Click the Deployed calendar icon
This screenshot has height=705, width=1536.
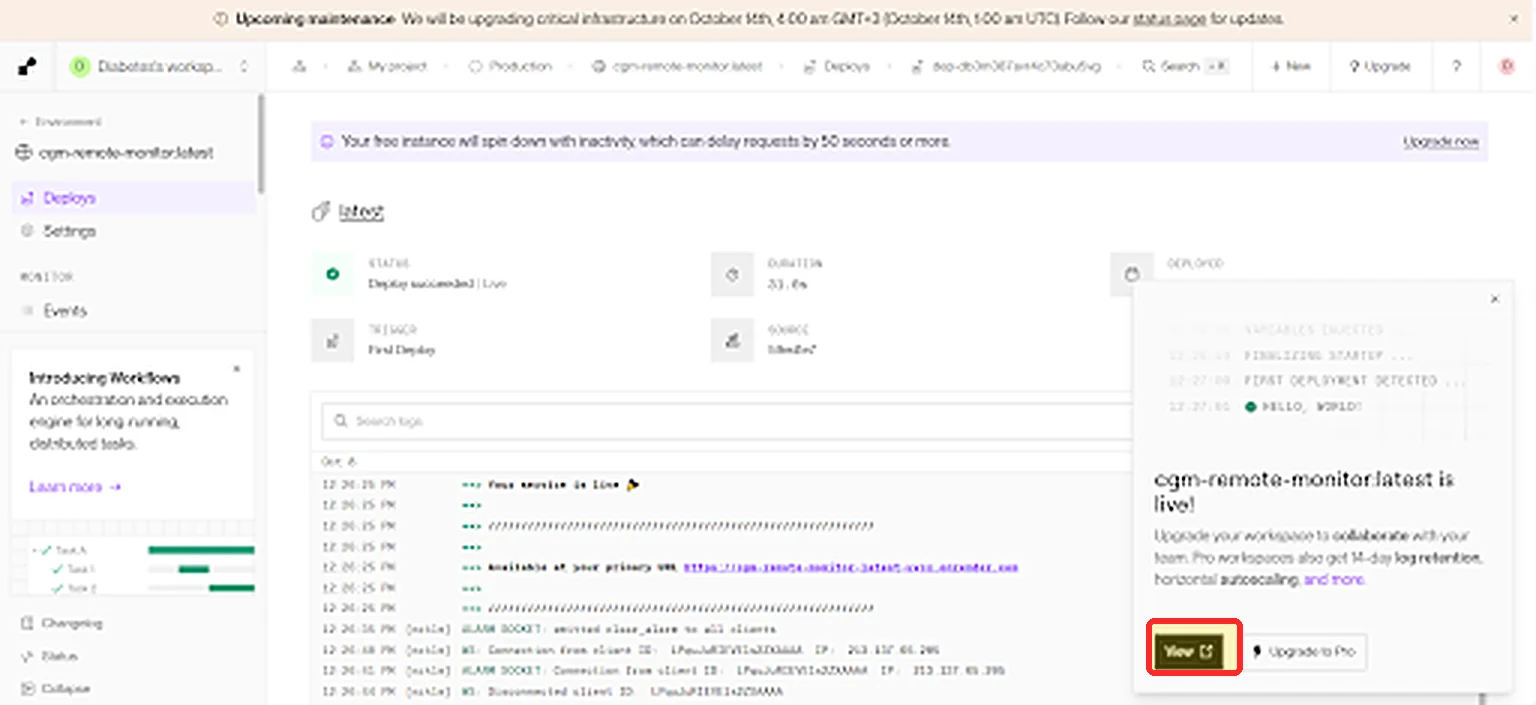(1131, 274)
